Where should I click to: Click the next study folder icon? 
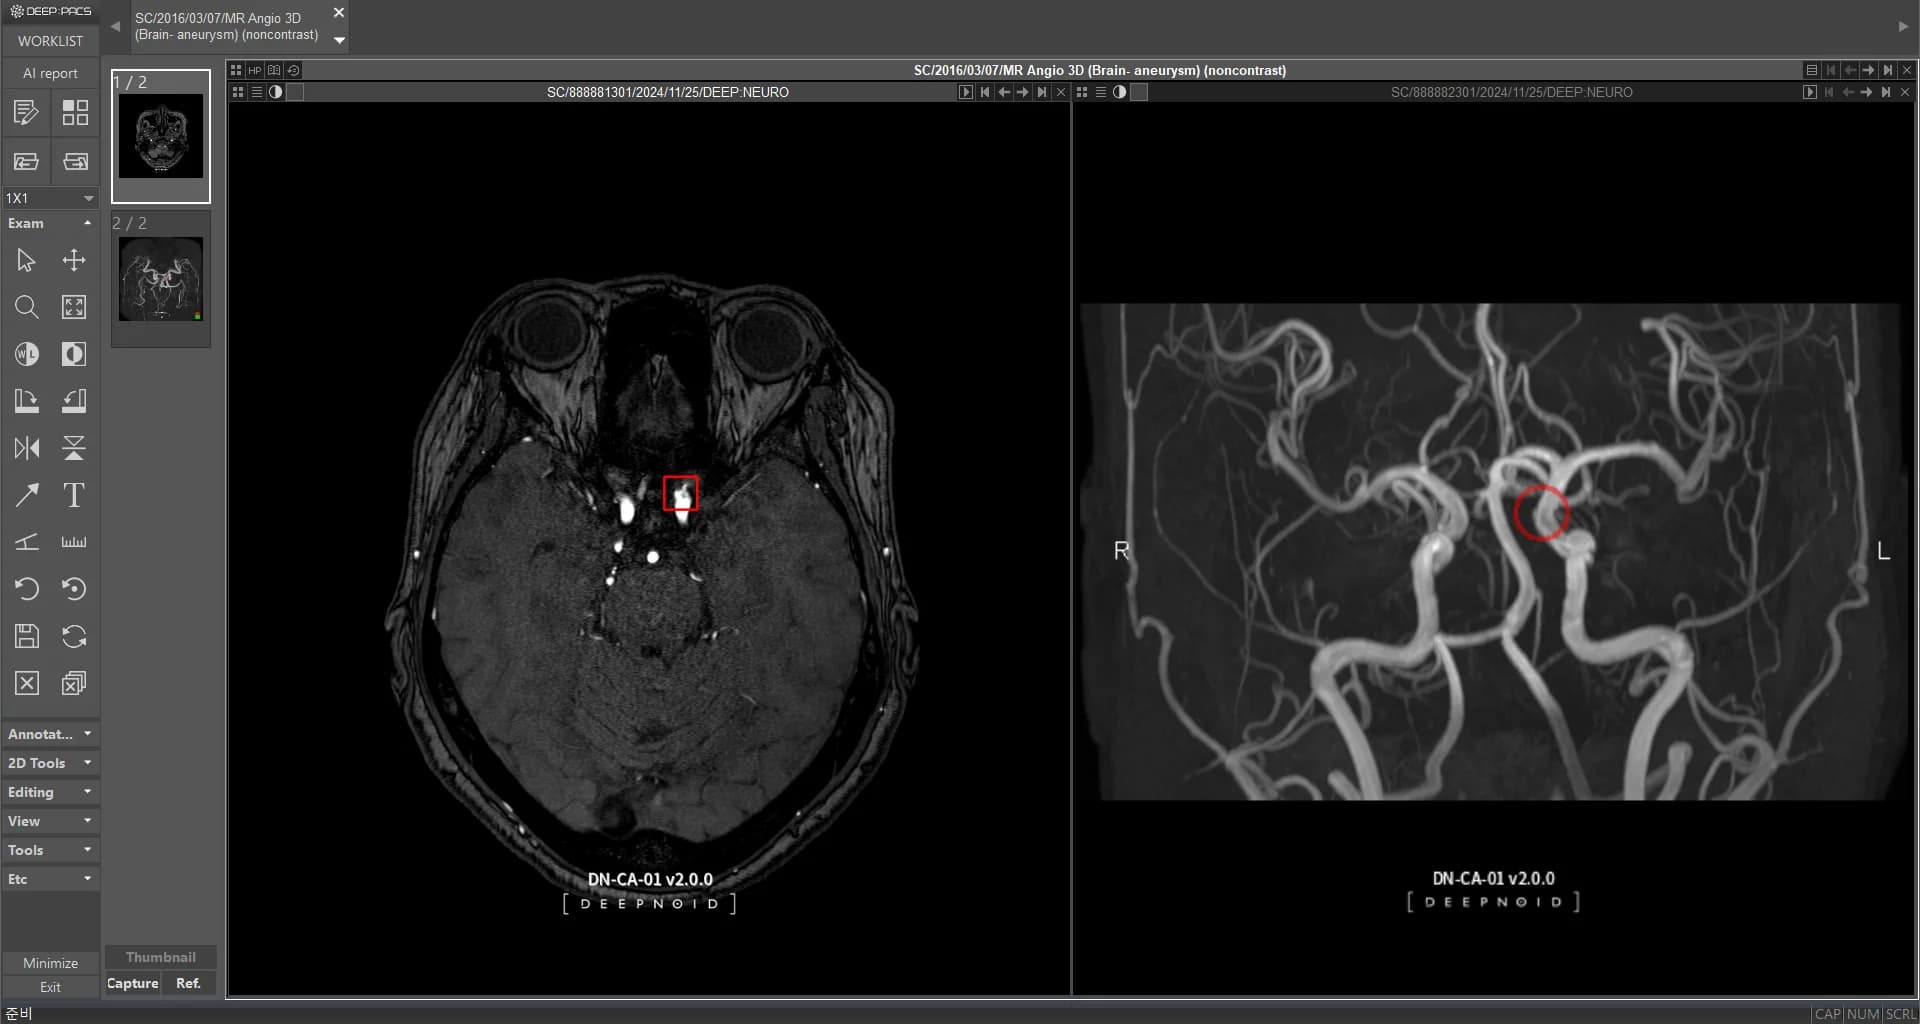(x=75, y=161)
